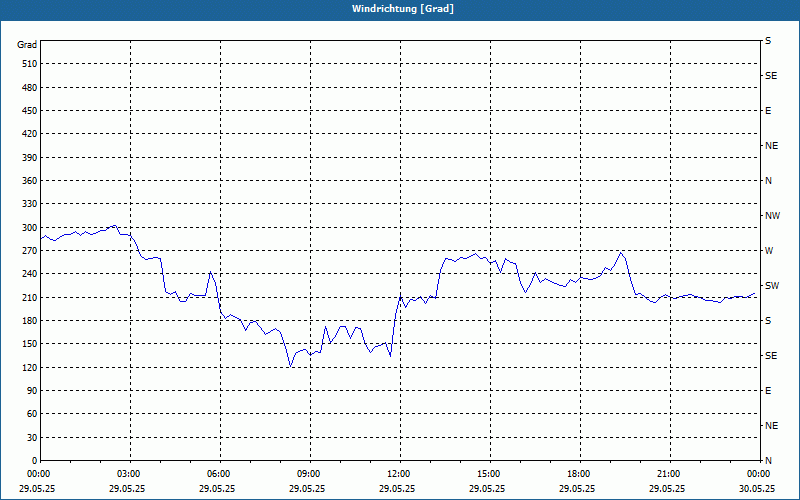Click the E compass label beside the 450 gridline

pyautogui.click(x=768, y=111)
